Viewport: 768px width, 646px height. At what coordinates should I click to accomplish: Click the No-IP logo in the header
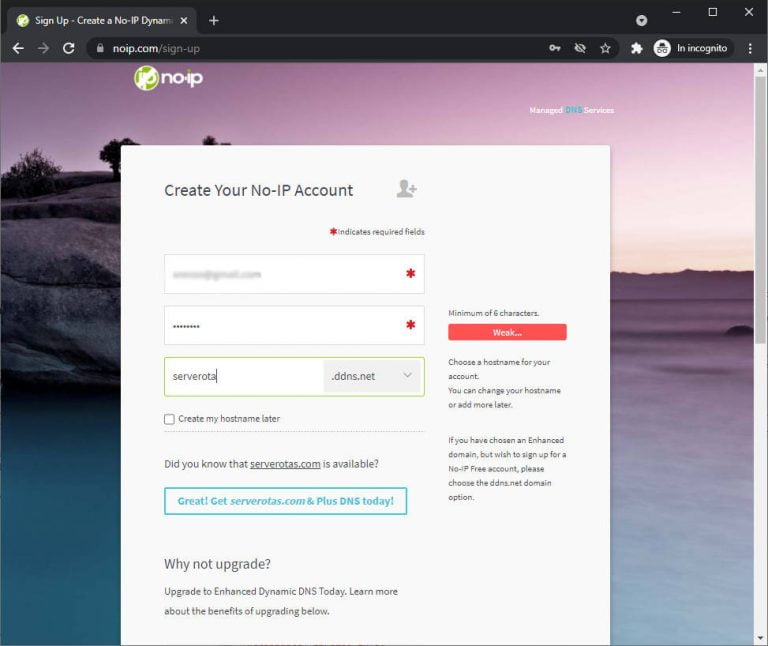(168, 78)
